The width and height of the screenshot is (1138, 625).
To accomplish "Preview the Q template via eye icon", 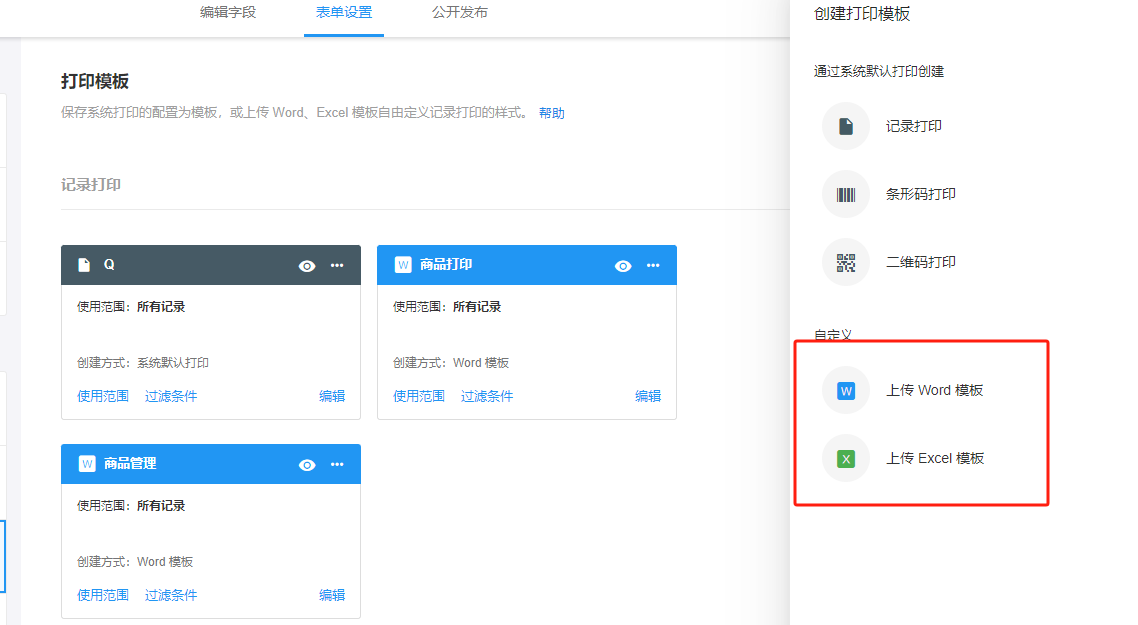I will [307, 266].
